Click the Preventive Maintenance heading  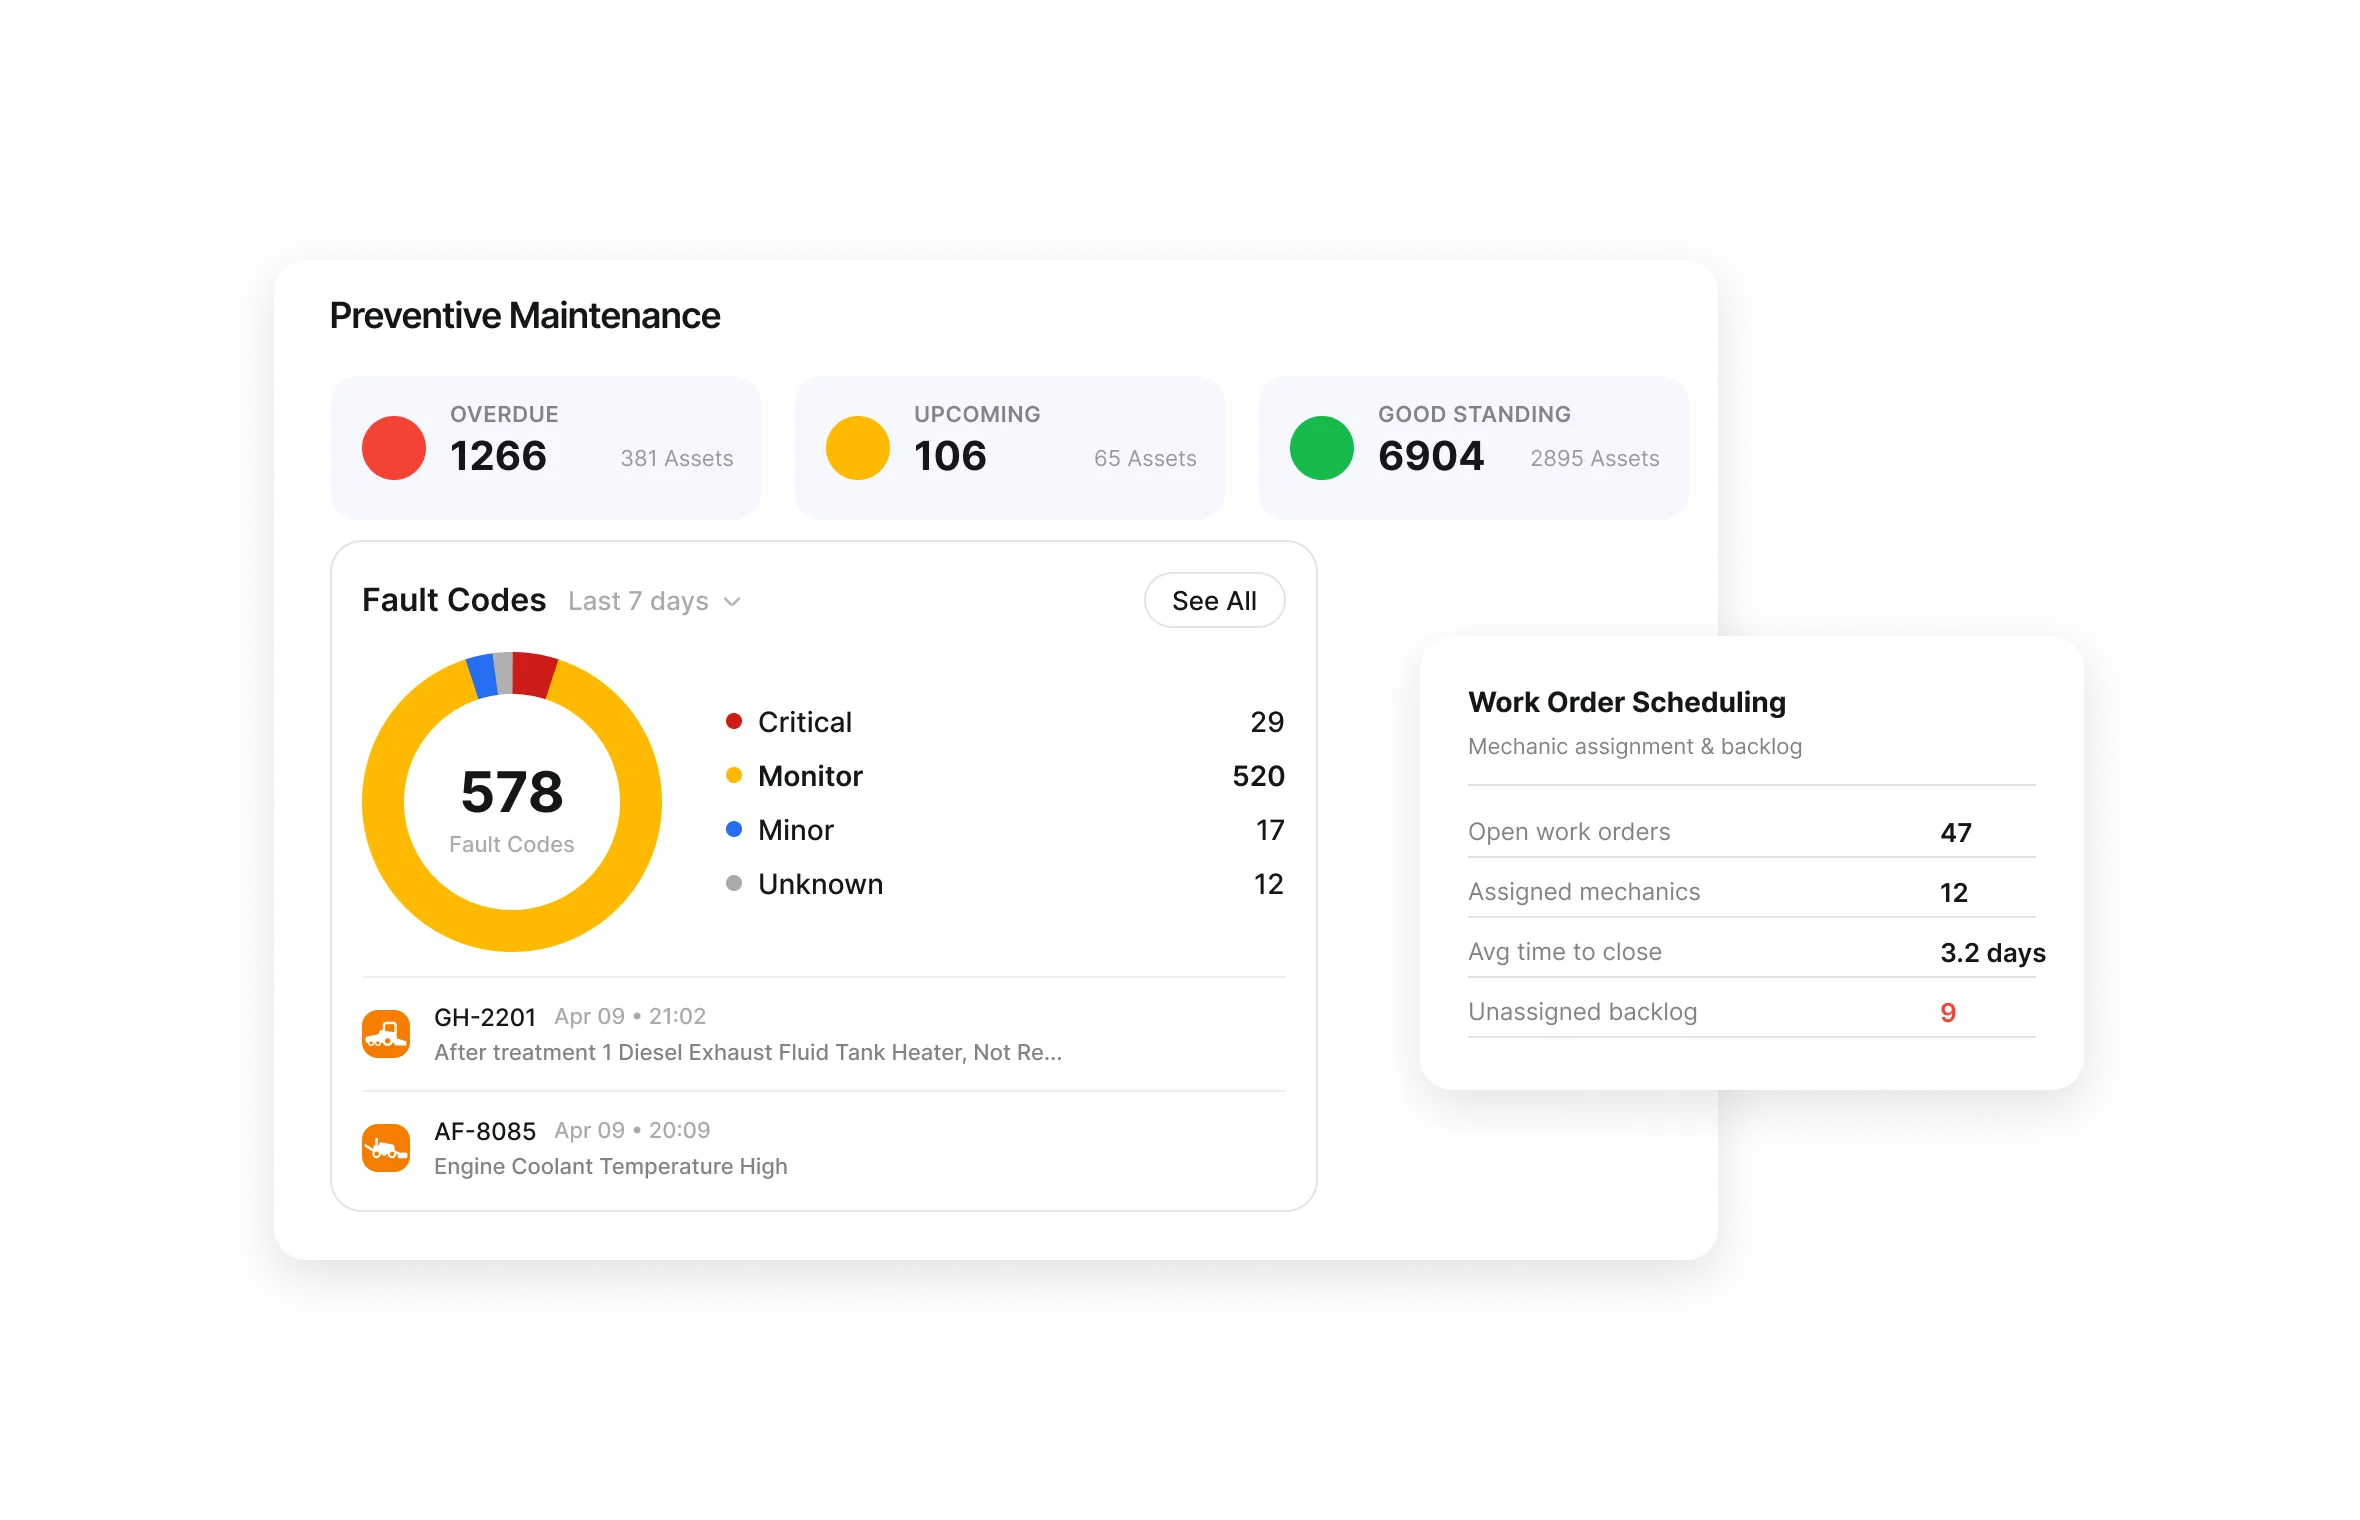(525, 315)
